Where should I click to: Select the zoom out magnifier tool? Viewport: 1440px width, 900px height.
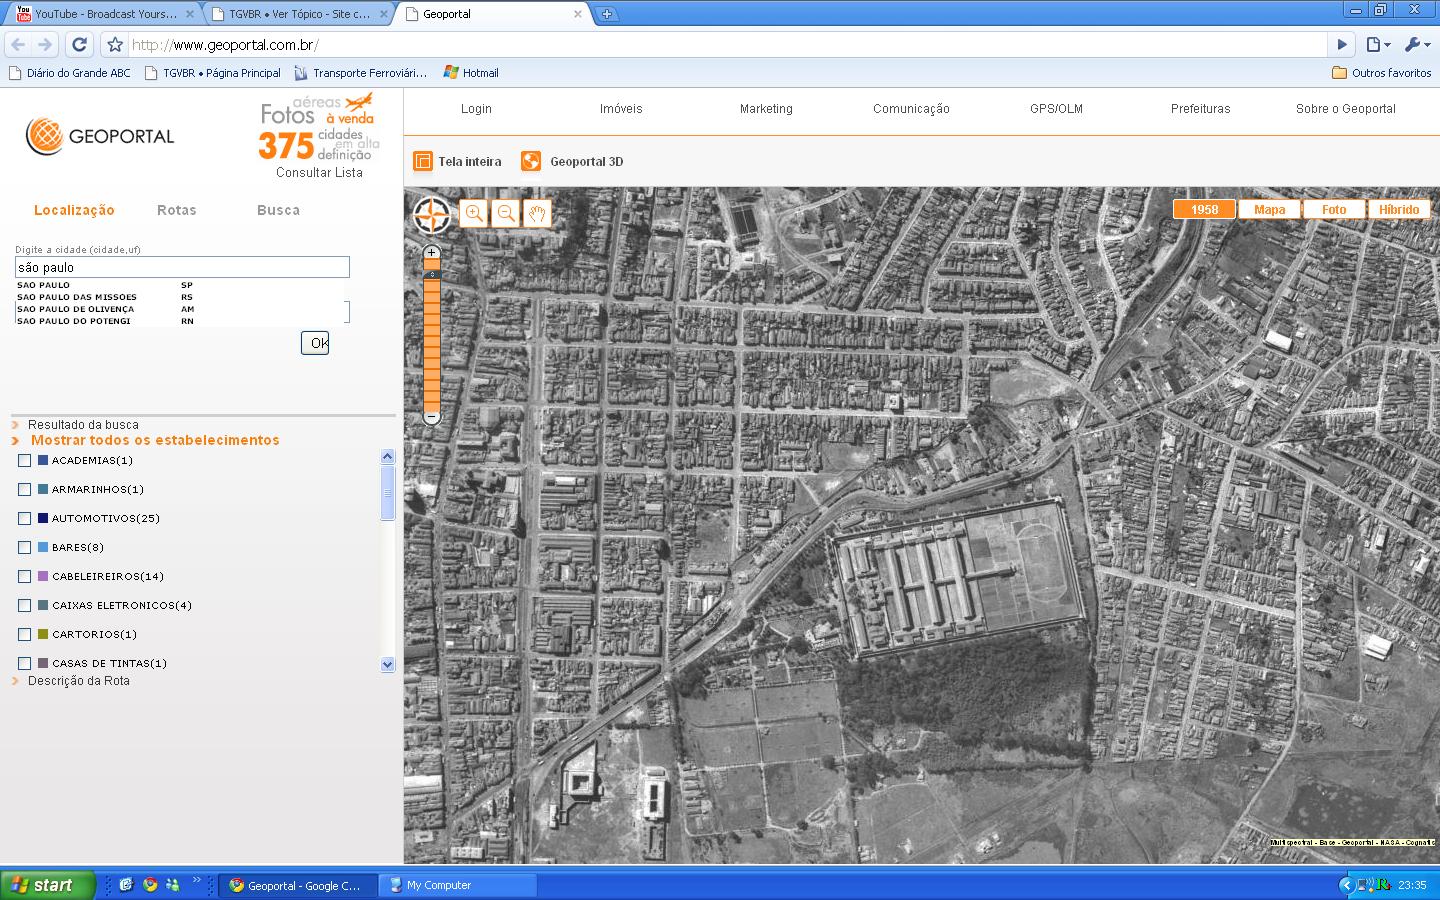tap(506, 213)
